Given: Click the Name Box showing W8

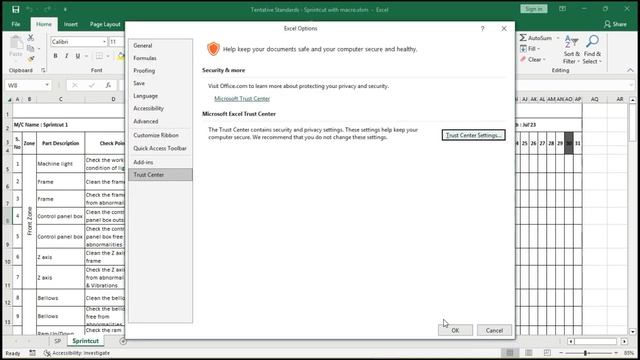Looking at the screenshot, I should click(24, 85).
